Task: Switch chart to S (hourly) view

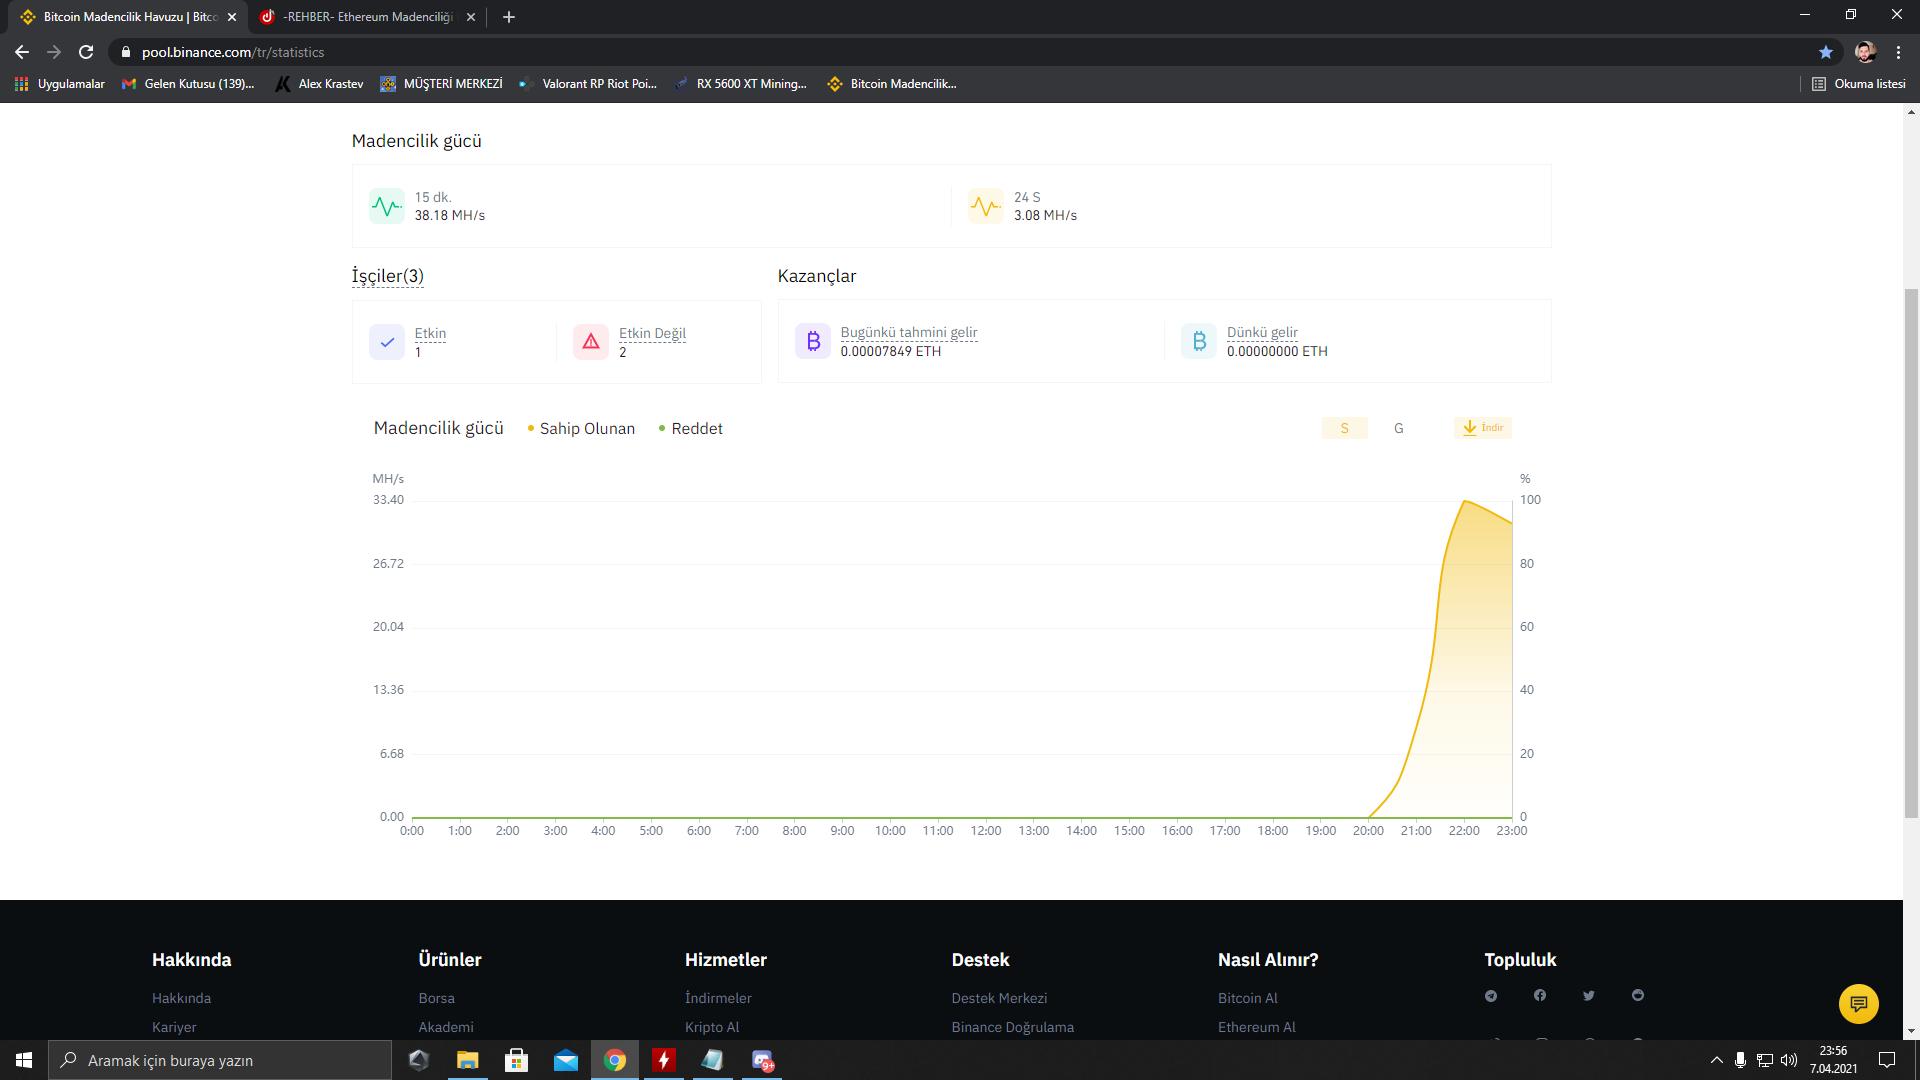Action: tap(1344, 428)
